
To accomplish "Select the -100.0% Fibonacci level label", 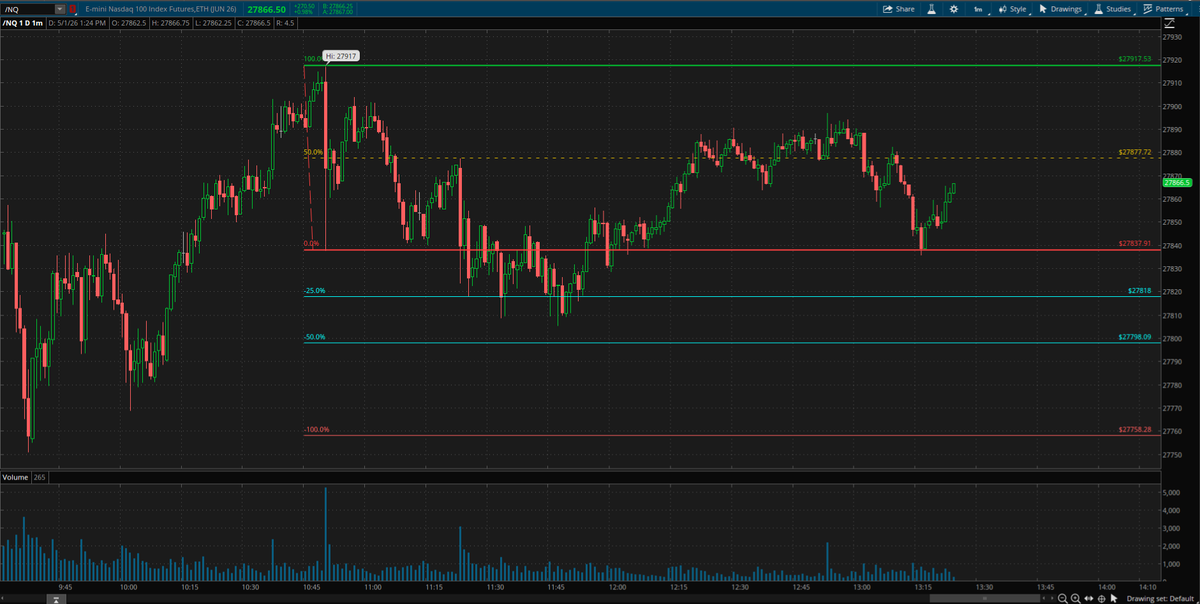I will pyautogui.click(x=316, y=429).
